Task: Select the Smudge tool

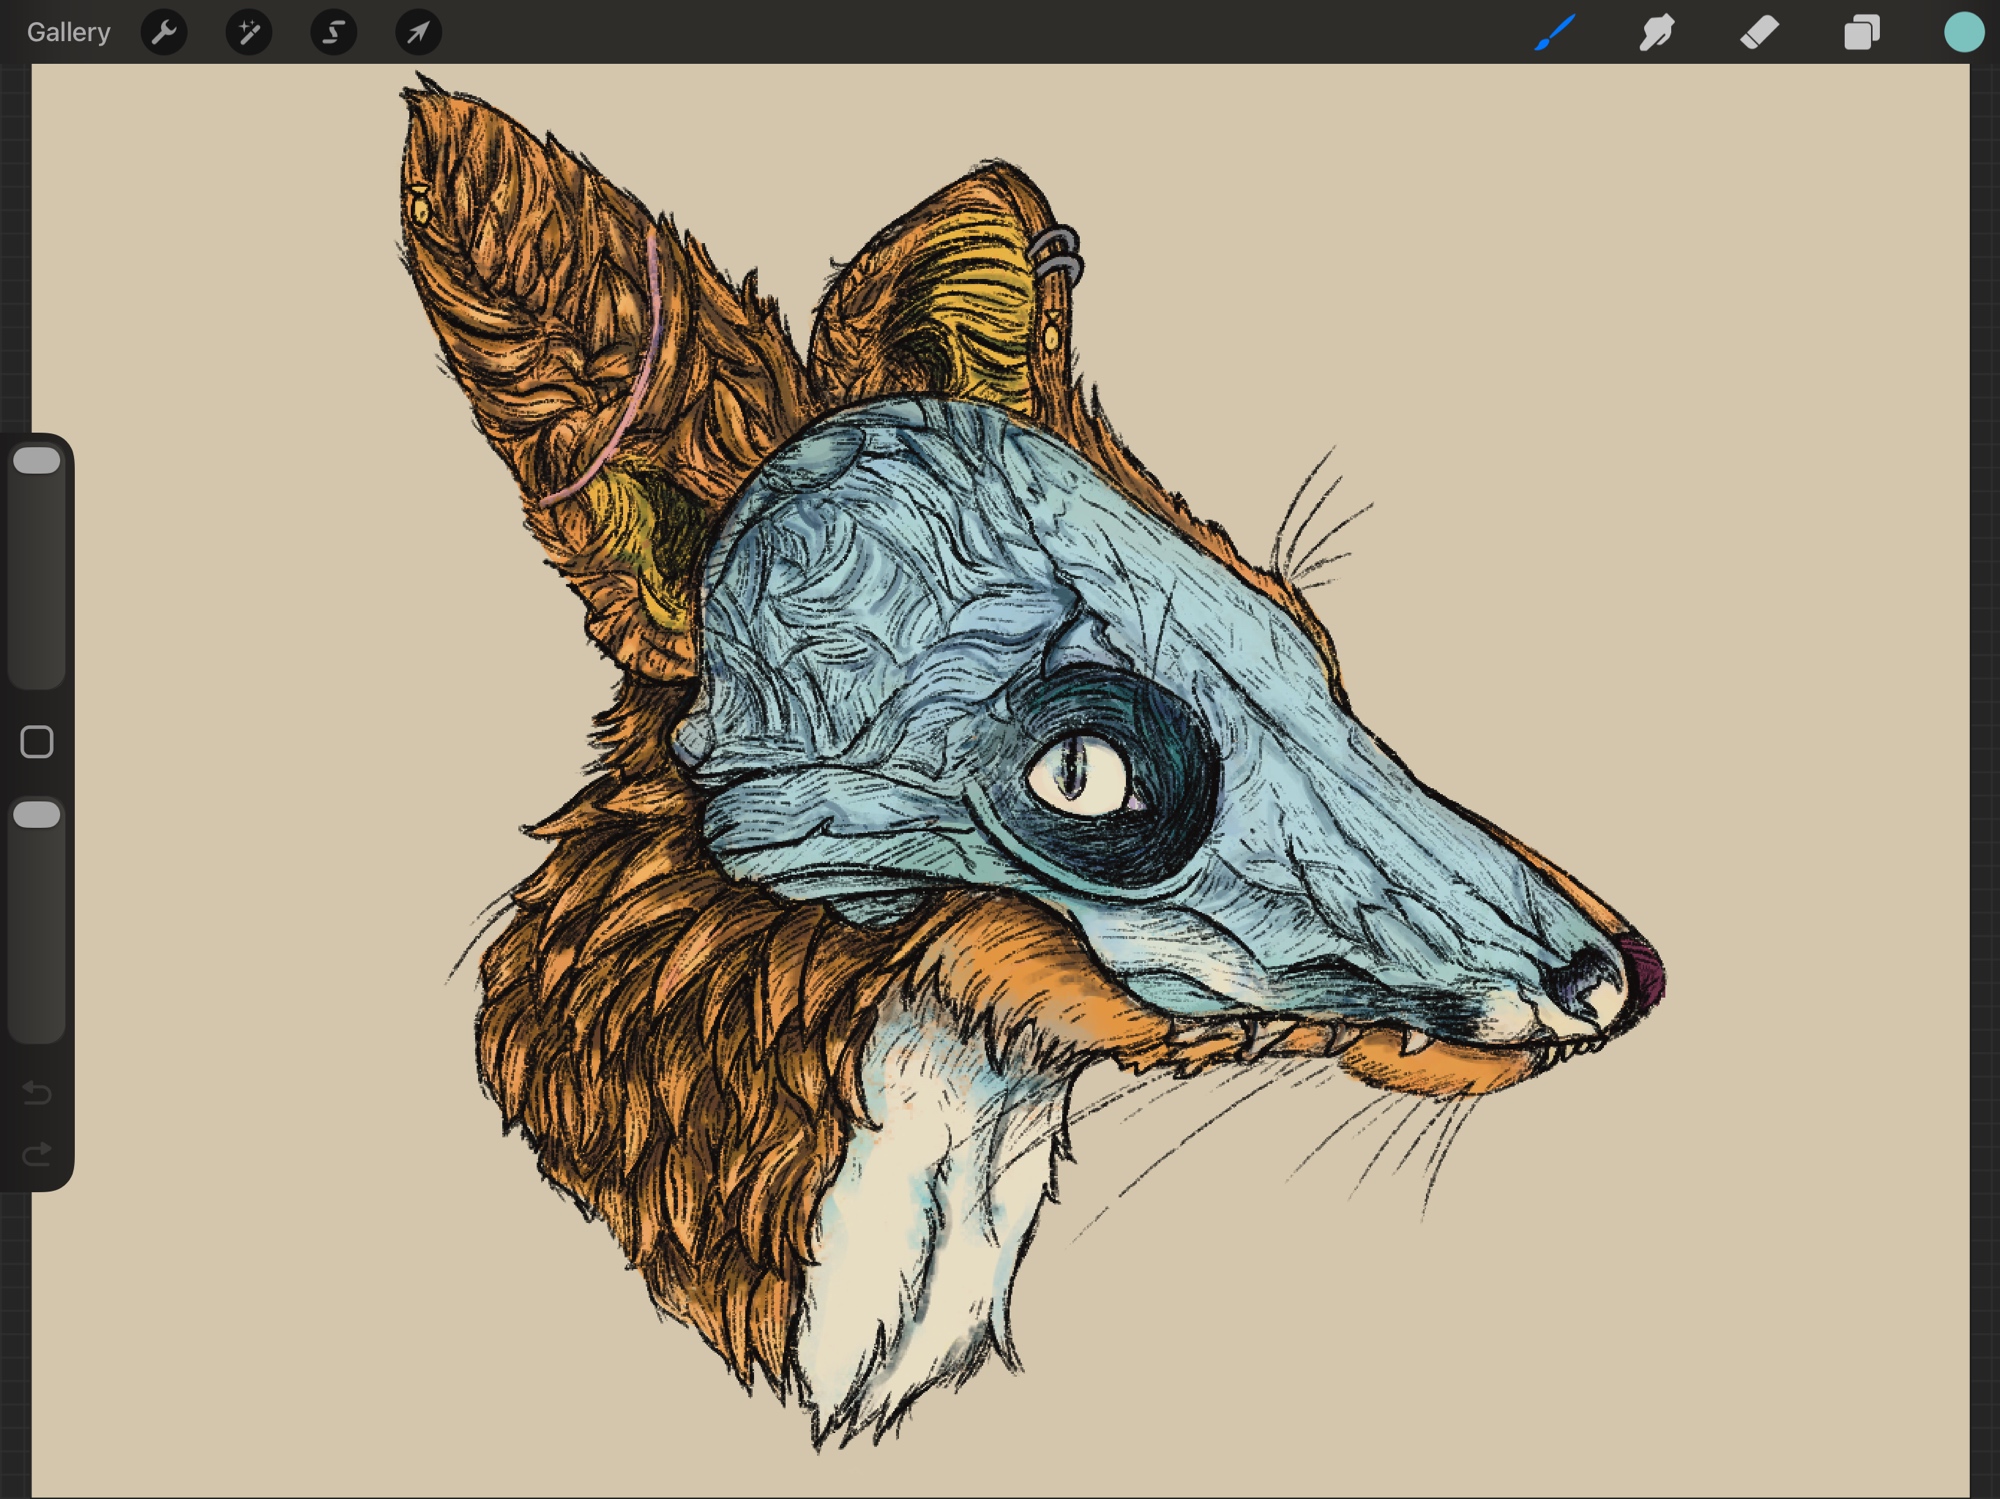Action: [x=1657, y=32]
